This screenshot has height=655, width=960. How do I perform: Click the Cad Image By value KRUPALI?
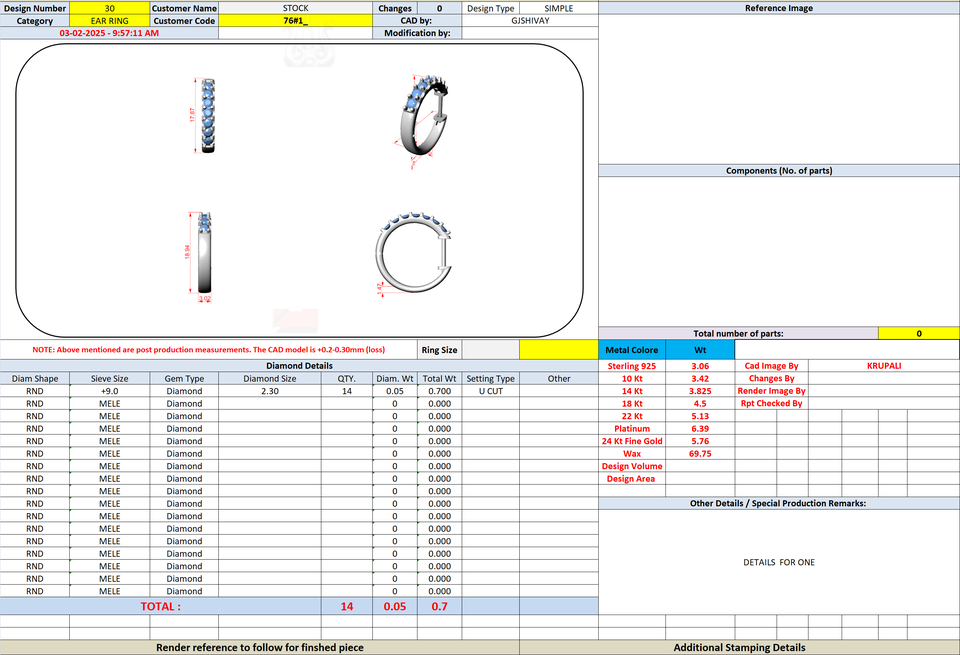[x=883, y=366]
